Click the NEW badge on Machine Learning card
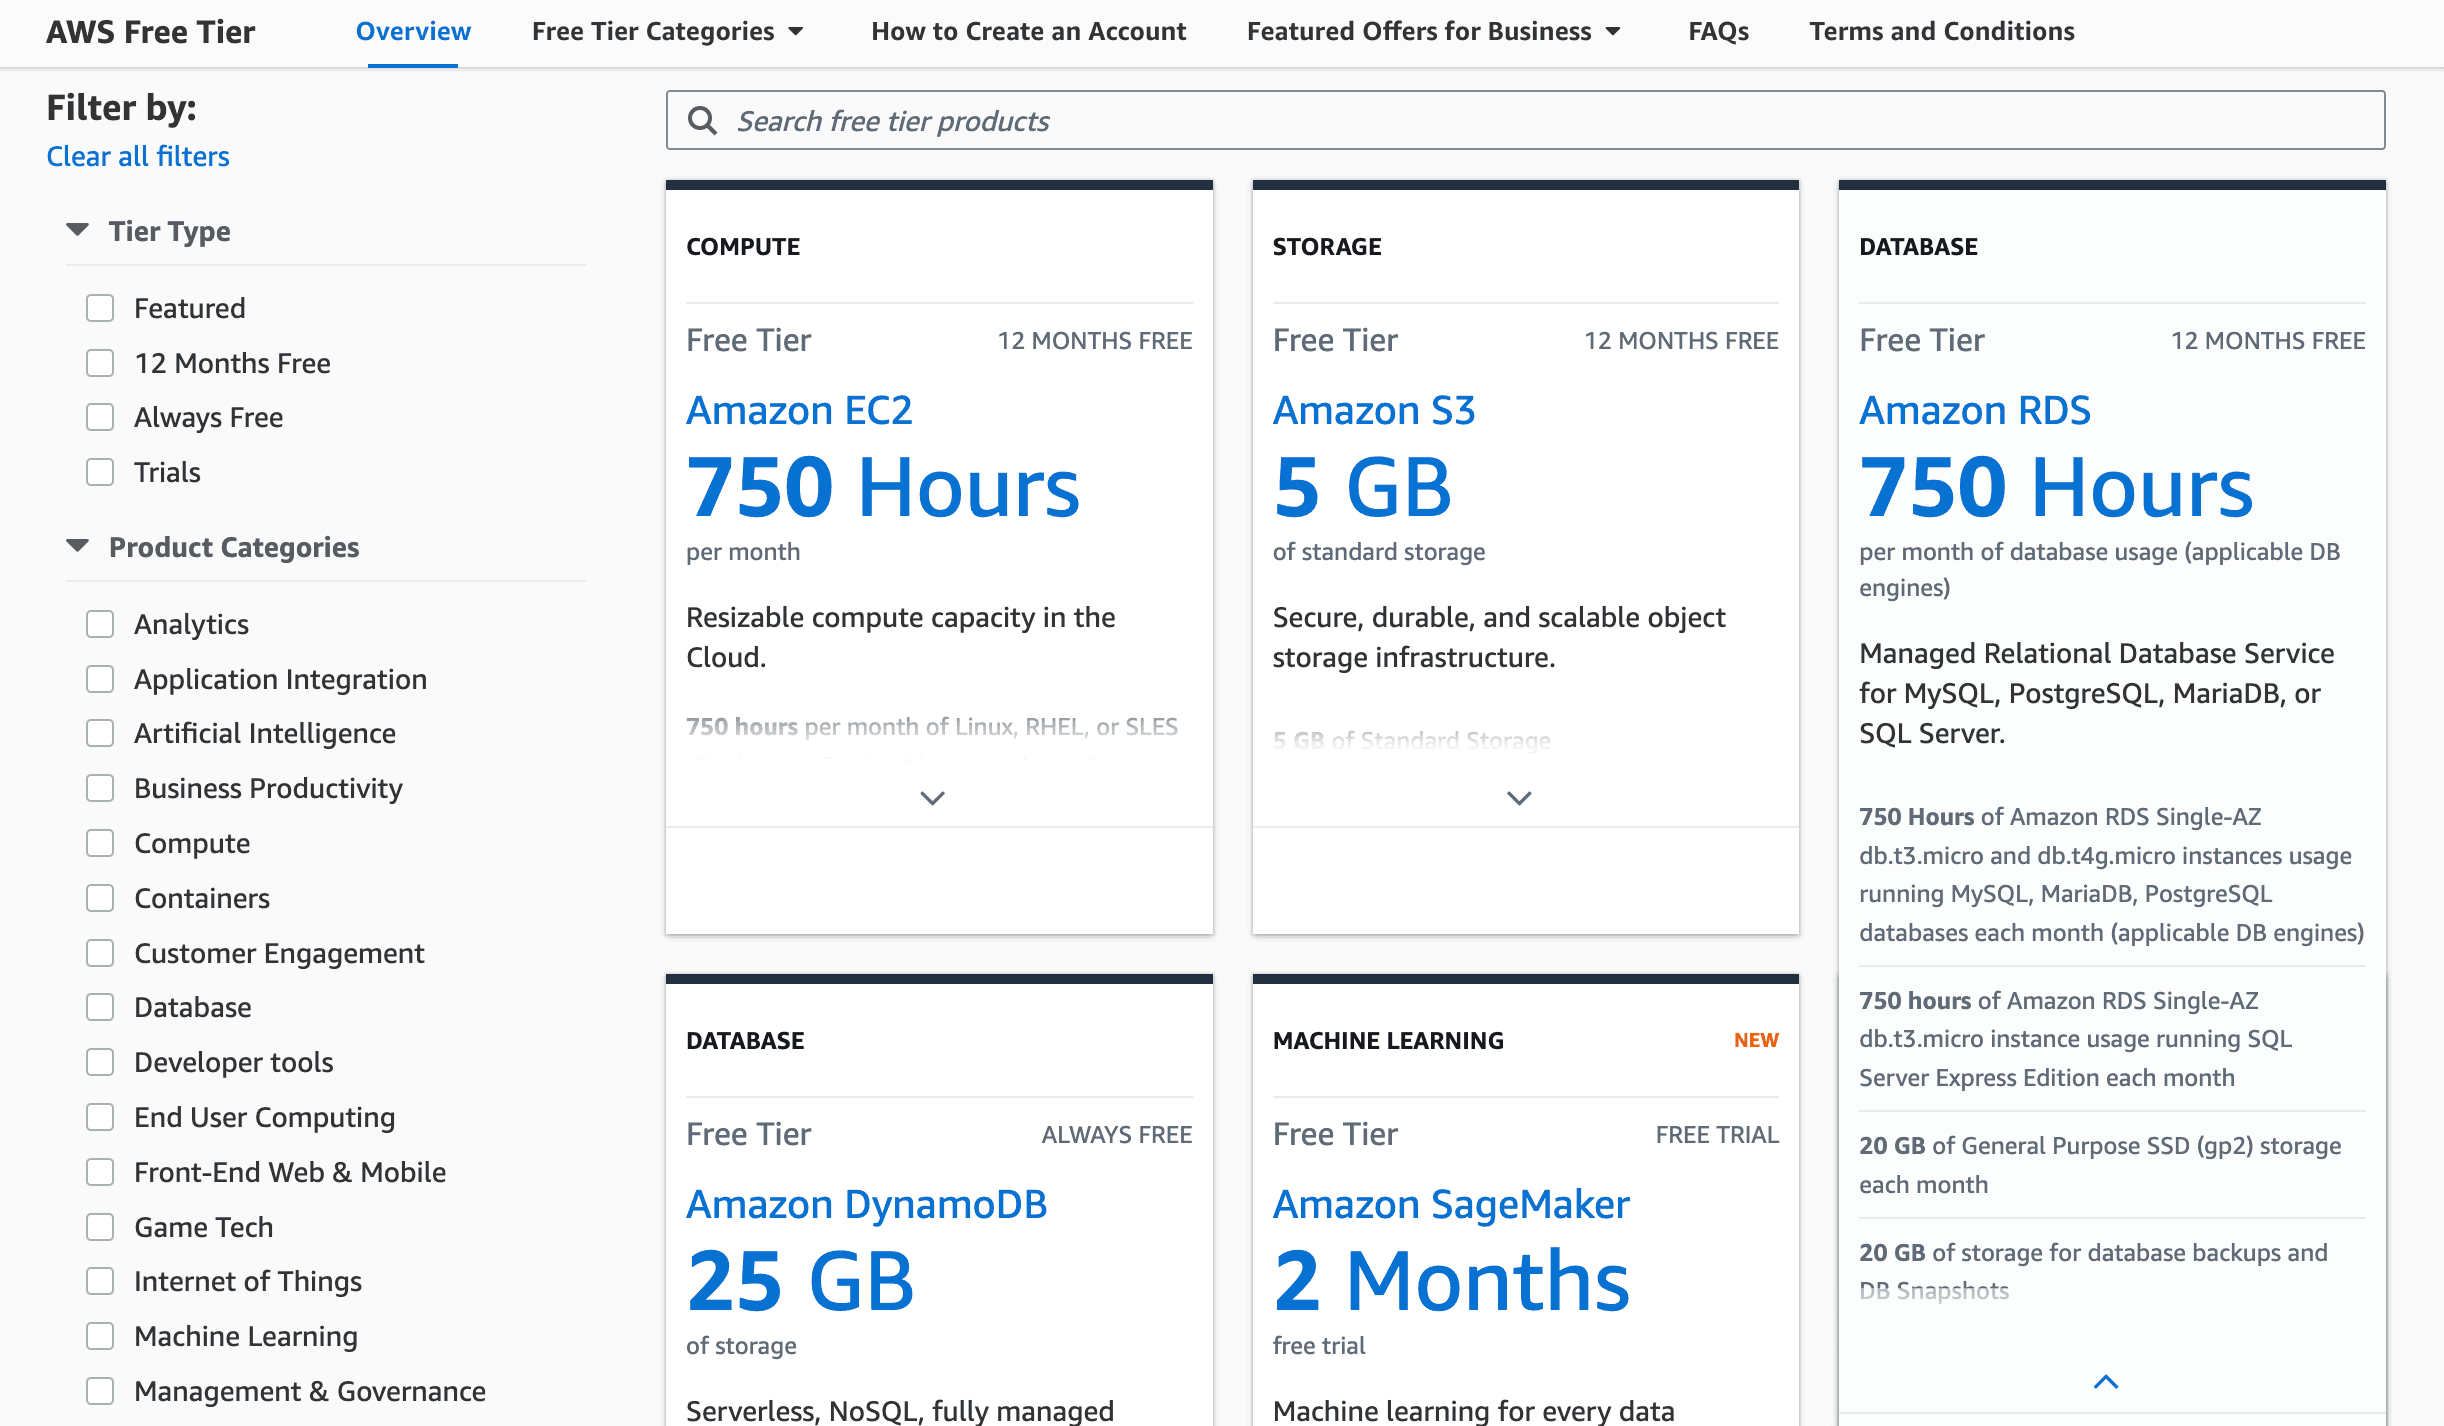This screenshot has width=2444, height=1426. 1756,1040
